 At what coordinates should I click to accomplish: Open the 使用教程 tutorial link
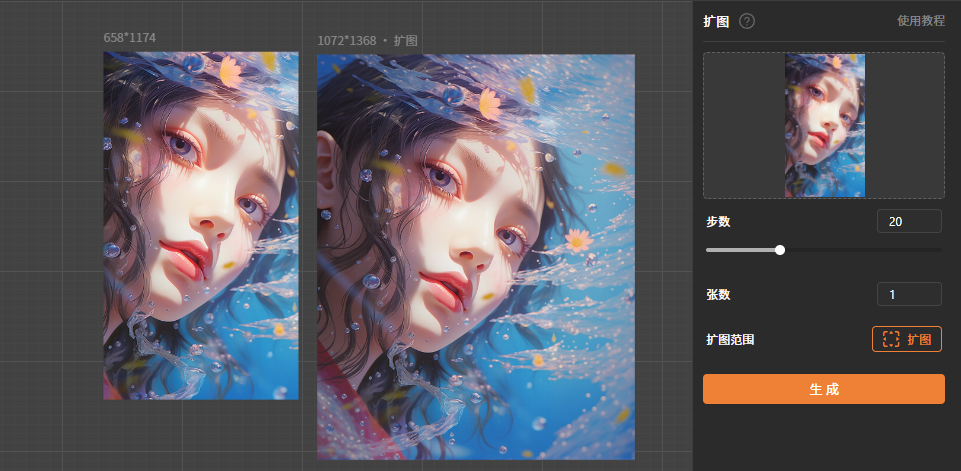point(921,21)
